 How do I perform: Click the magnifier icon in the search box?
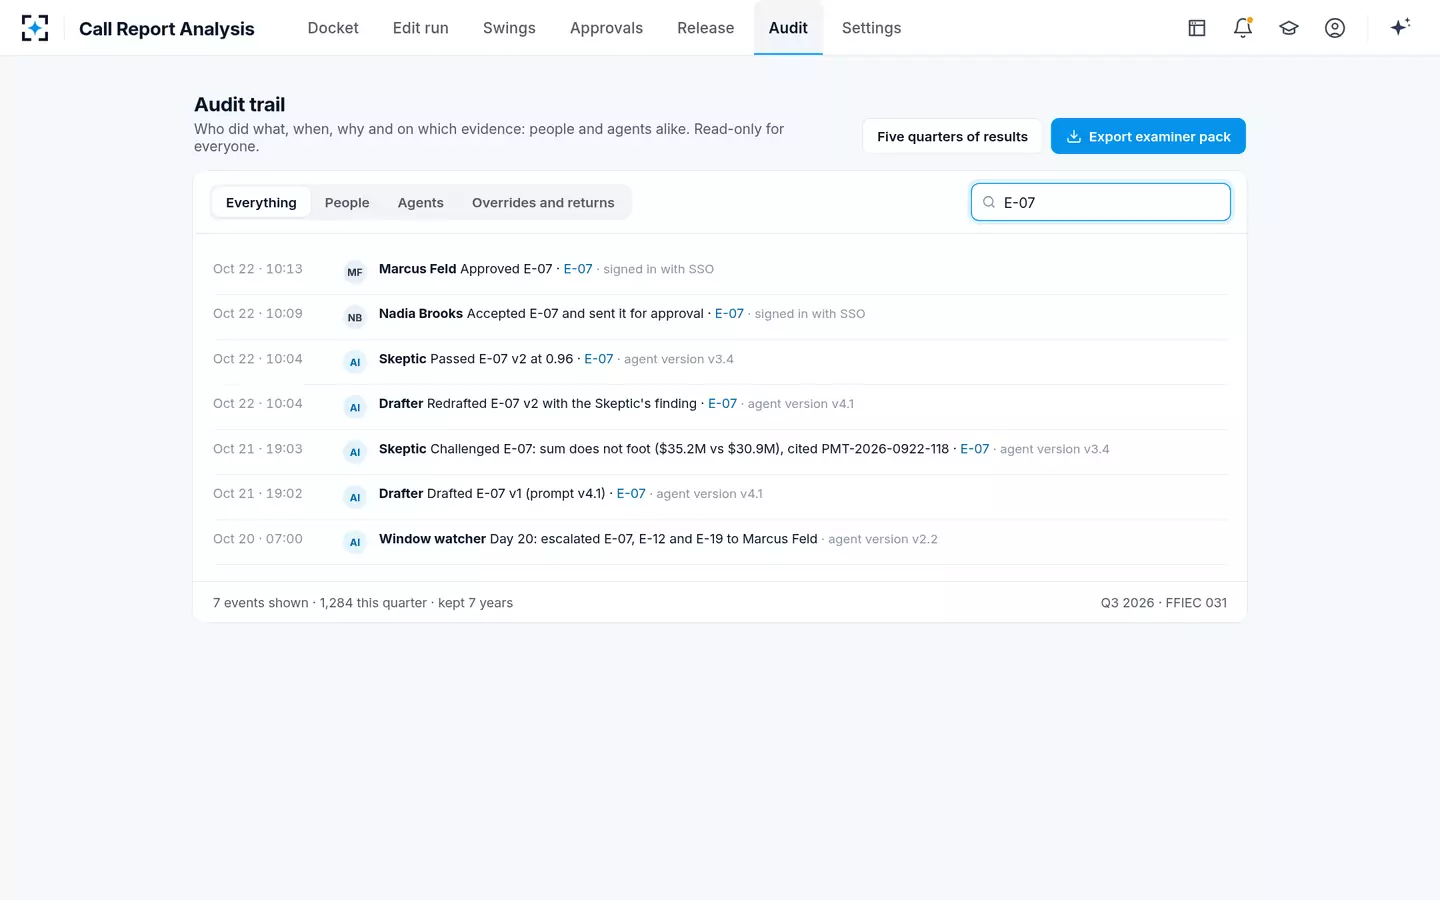pos(989,202)
